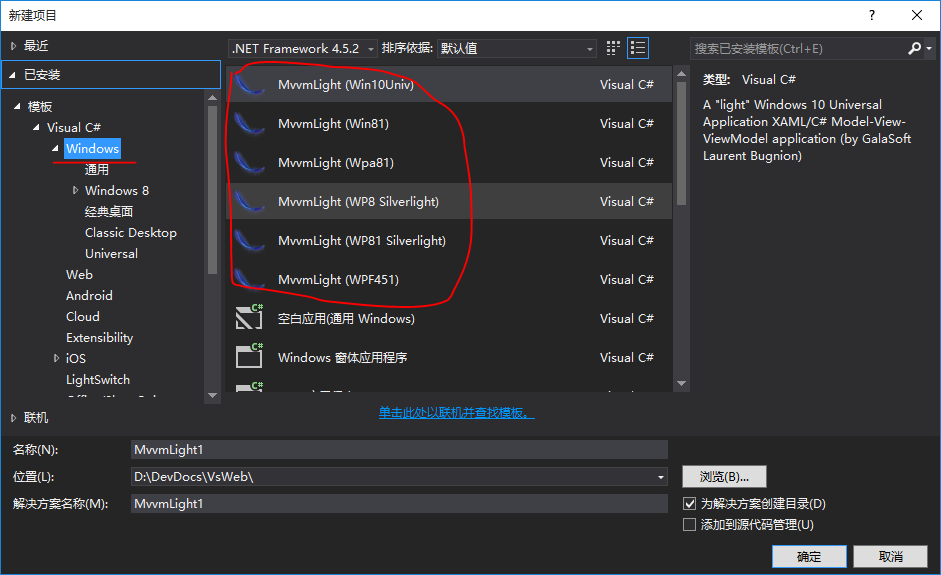The width and height of the screenshot is (941, 575).
Task: Select the 通用 tree item
Action: 97,170
